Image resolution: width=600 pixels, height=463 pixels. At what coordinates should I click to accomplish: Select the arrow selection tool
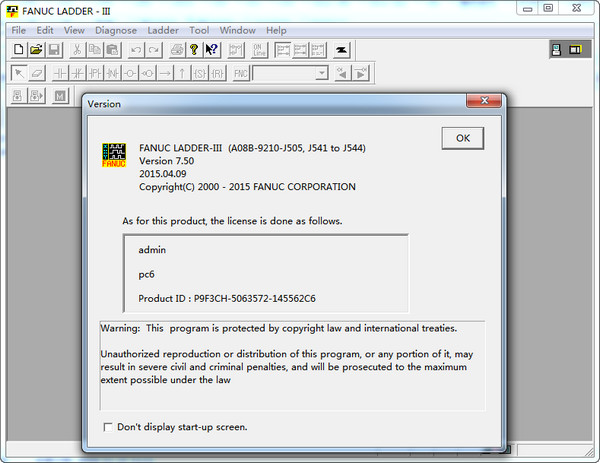[x=19, y=73]
